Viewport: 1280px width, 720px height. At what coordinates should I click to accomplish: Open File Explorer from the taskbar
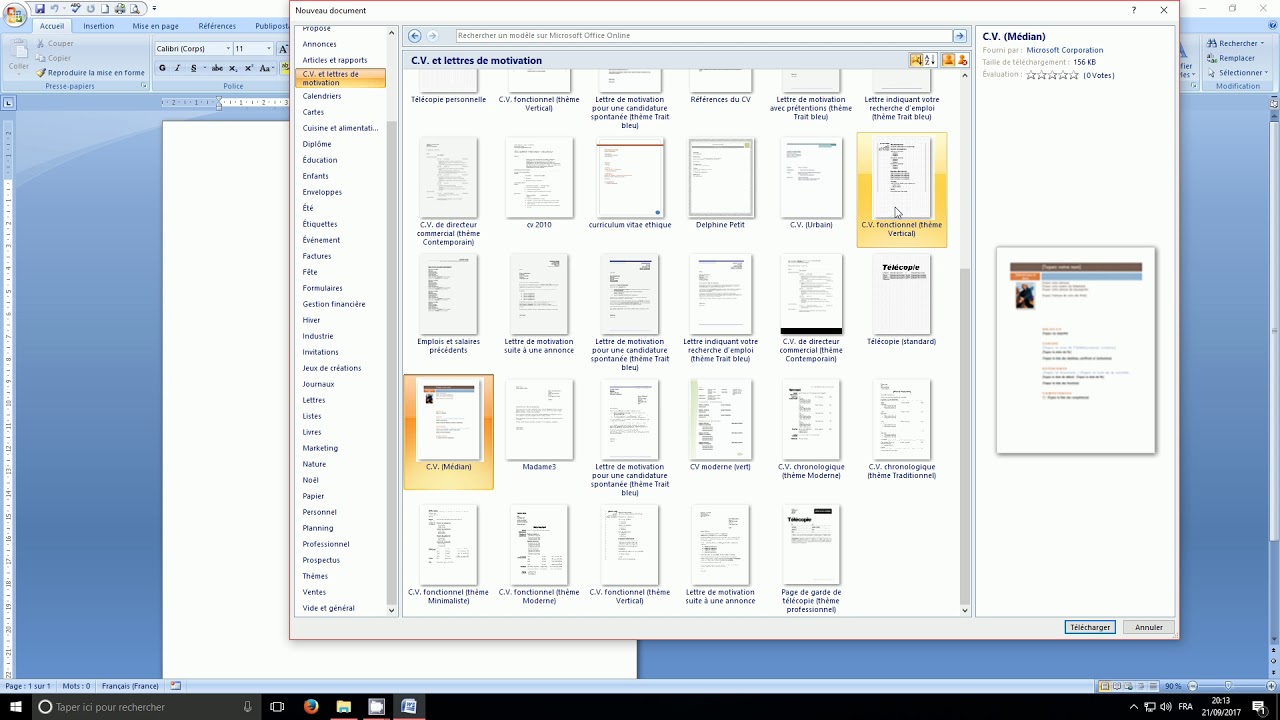(x=343, y=707)
